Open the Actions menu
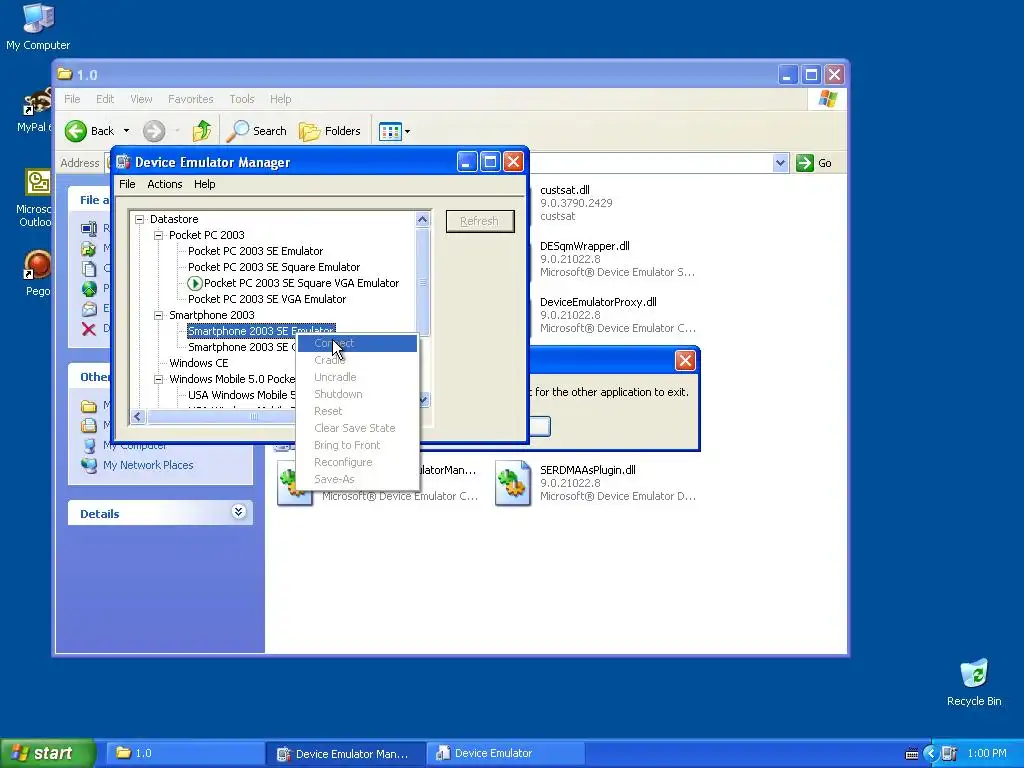The image size is (1024, 768). [165, 184]
